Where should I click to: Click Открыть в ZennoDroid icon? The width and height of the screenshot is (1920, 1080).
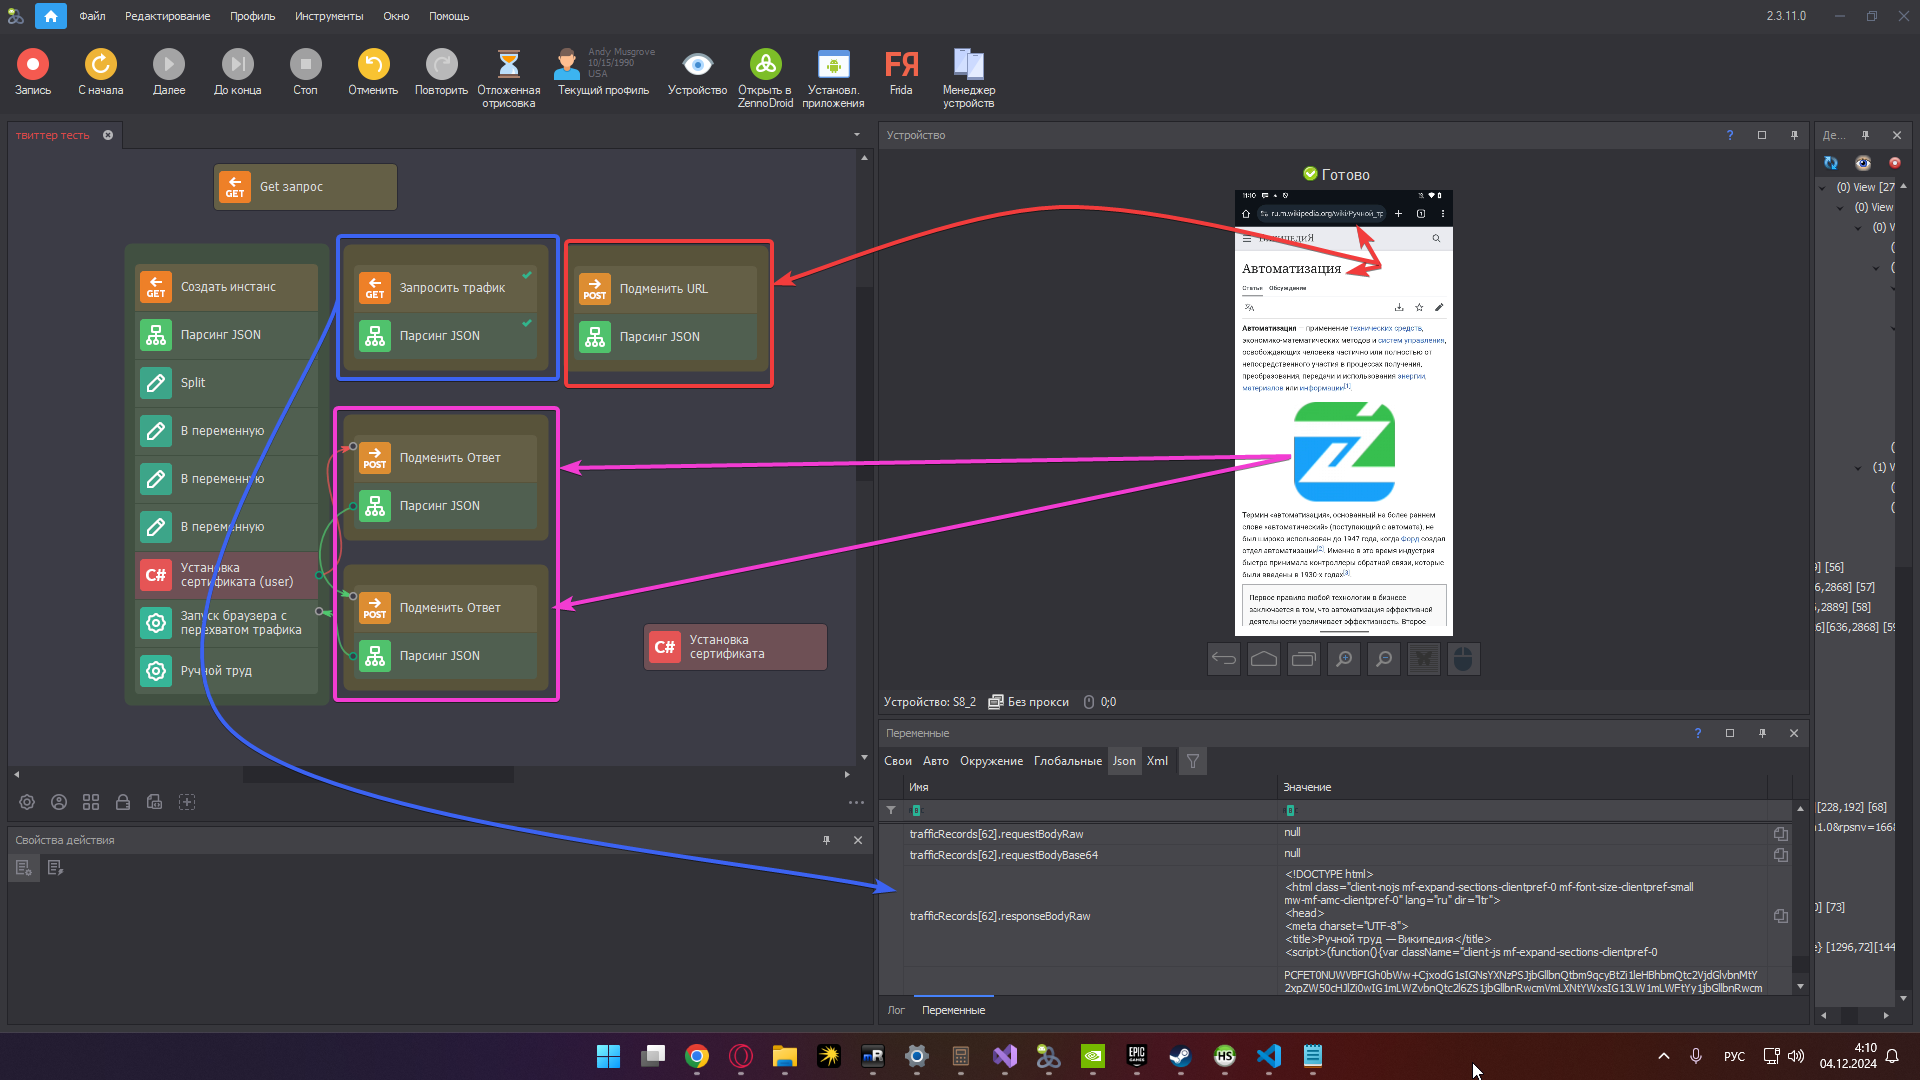tap(765, 66)
